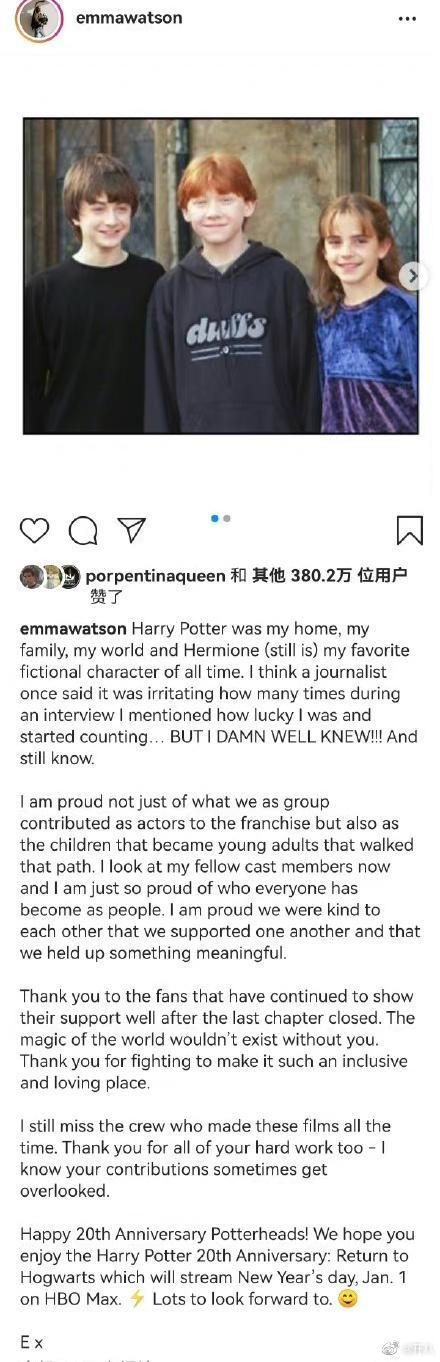Tap the heart like icon
This screenshot has width=440, height=1362.
pos(34,530)
